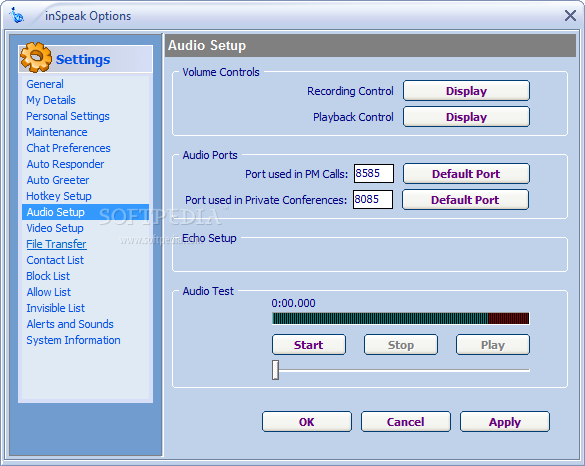Go to Hotkey Setup
The image size is (585, 466).
coord(59,196)
